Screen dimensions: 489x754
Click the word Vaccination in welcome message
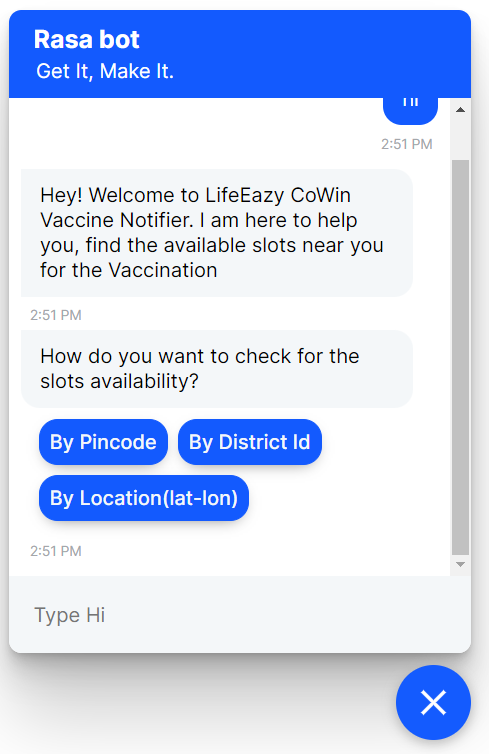(163, 270)
